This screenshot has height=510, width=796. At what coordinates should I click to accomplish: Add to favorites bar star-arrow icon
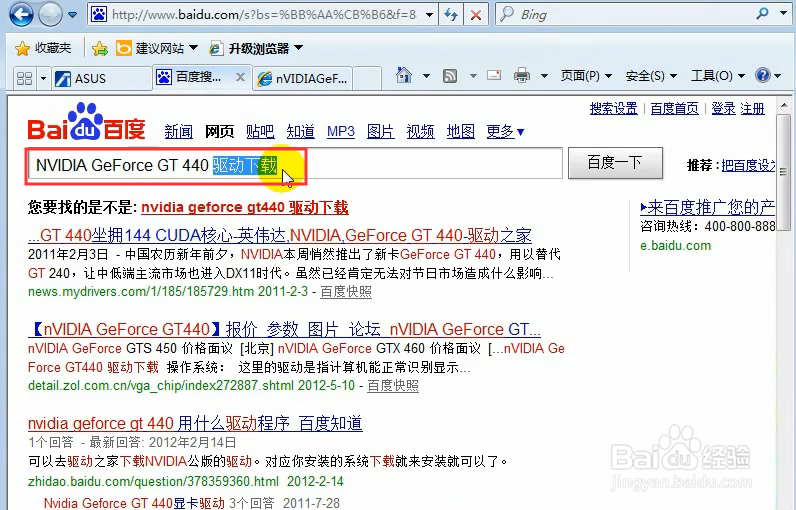100,48
